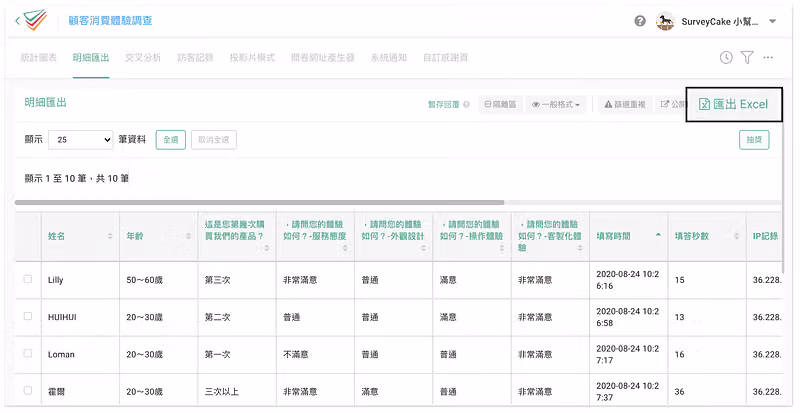Tick the checkbox for the 霍爾 row
800x413 pixels.
click(28, 391)
